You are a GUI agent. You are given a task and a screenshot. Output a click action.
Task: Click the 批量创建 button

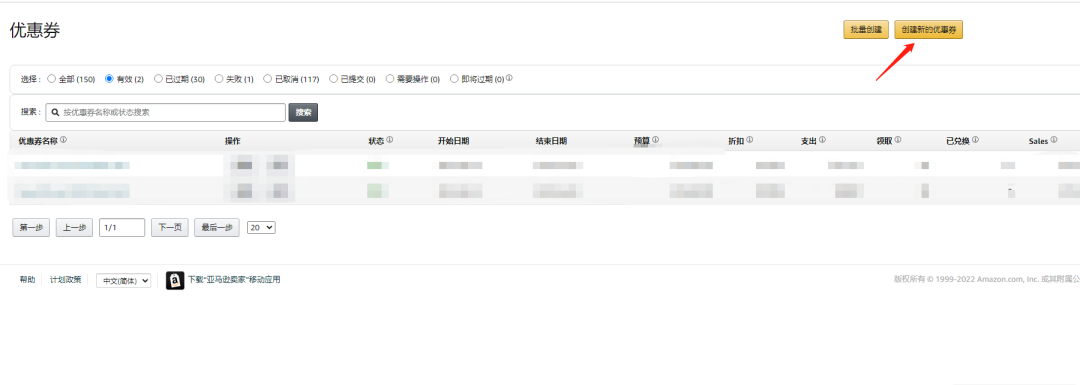pyautogui.click(x=866, y=30)
